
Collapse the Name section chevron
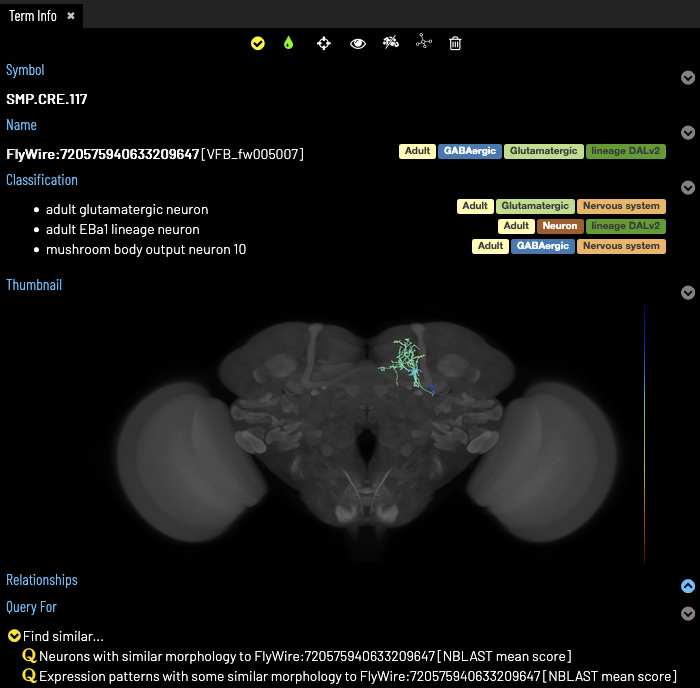click(x=687, y=133)
